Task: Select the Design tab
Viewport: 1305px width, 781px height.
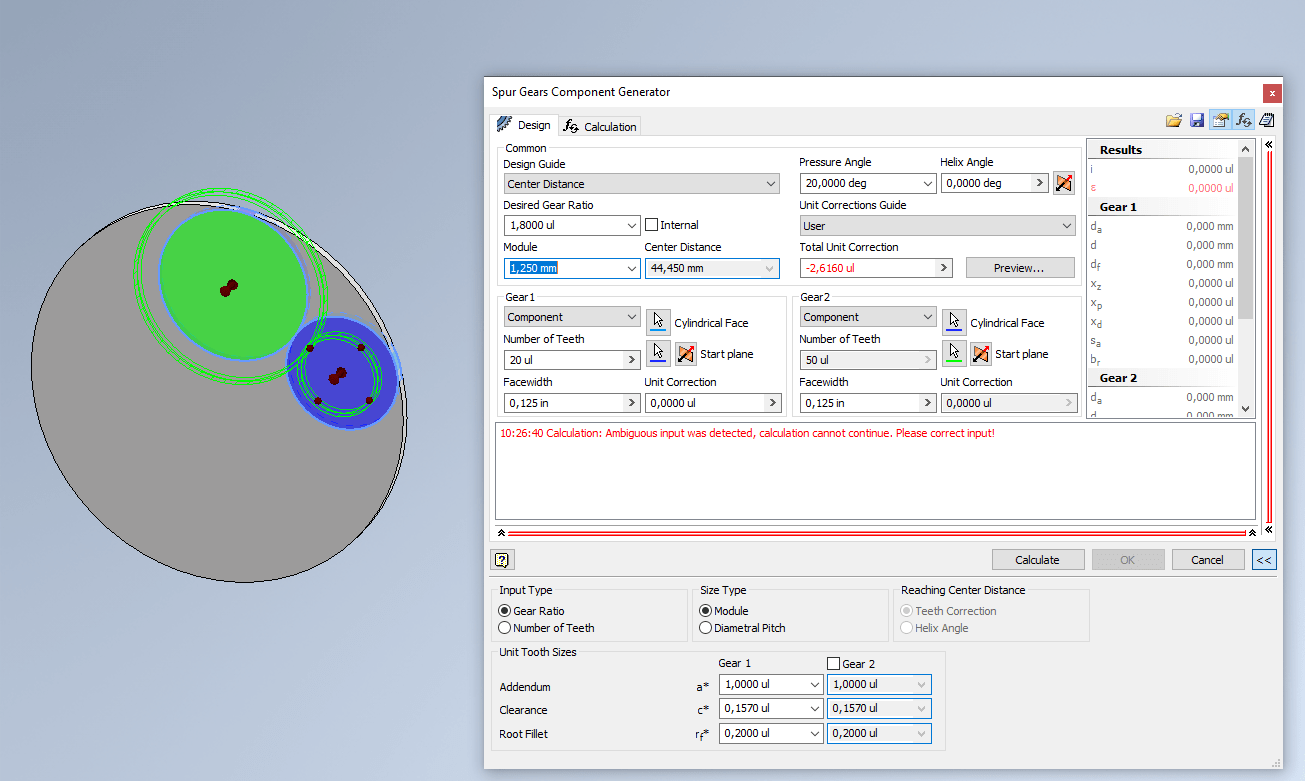Action: [x=532, y=126]
